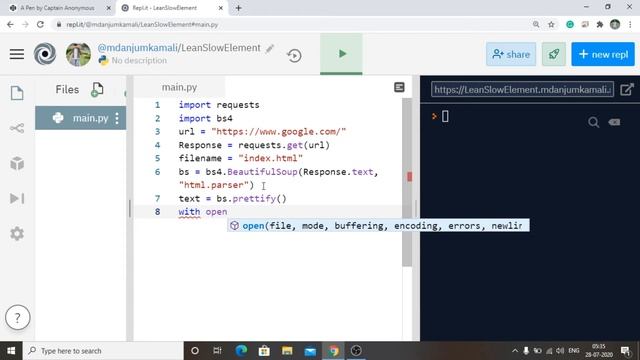This screenshot has height=360, width=640.
Task: Click the share button
Action: pyautogui.click(x=511, y=54)
